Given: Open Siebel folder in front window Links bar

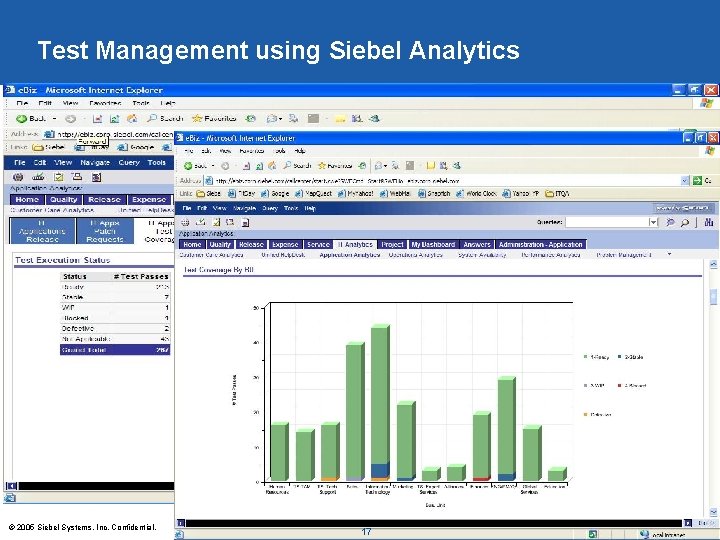Looking at the screenshot, I should click(x=208, y=194).
